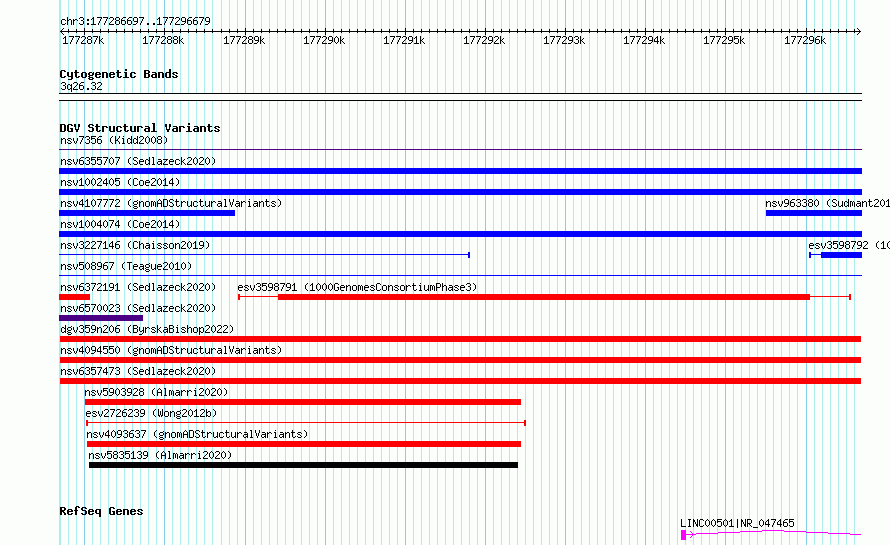890x545 pixels.
Task: Click the 177293k ruler tick label
Action: click(x=564, y=40)
